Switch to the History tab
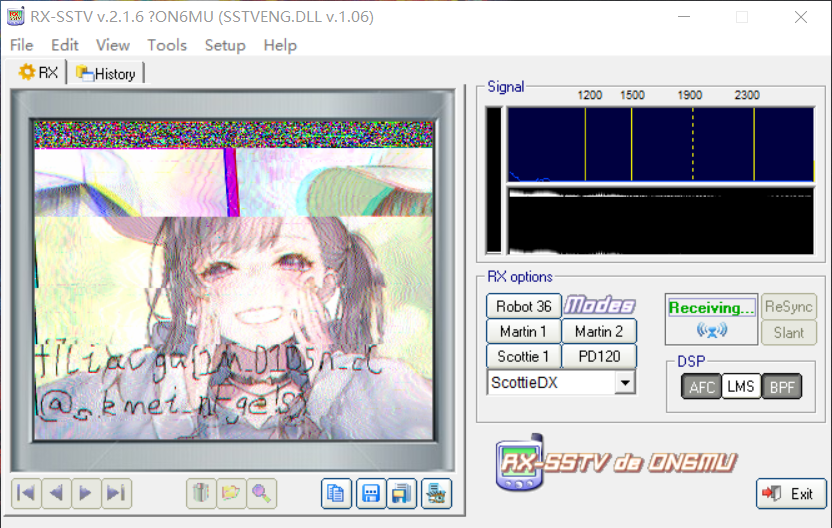 tap(106, 73)
